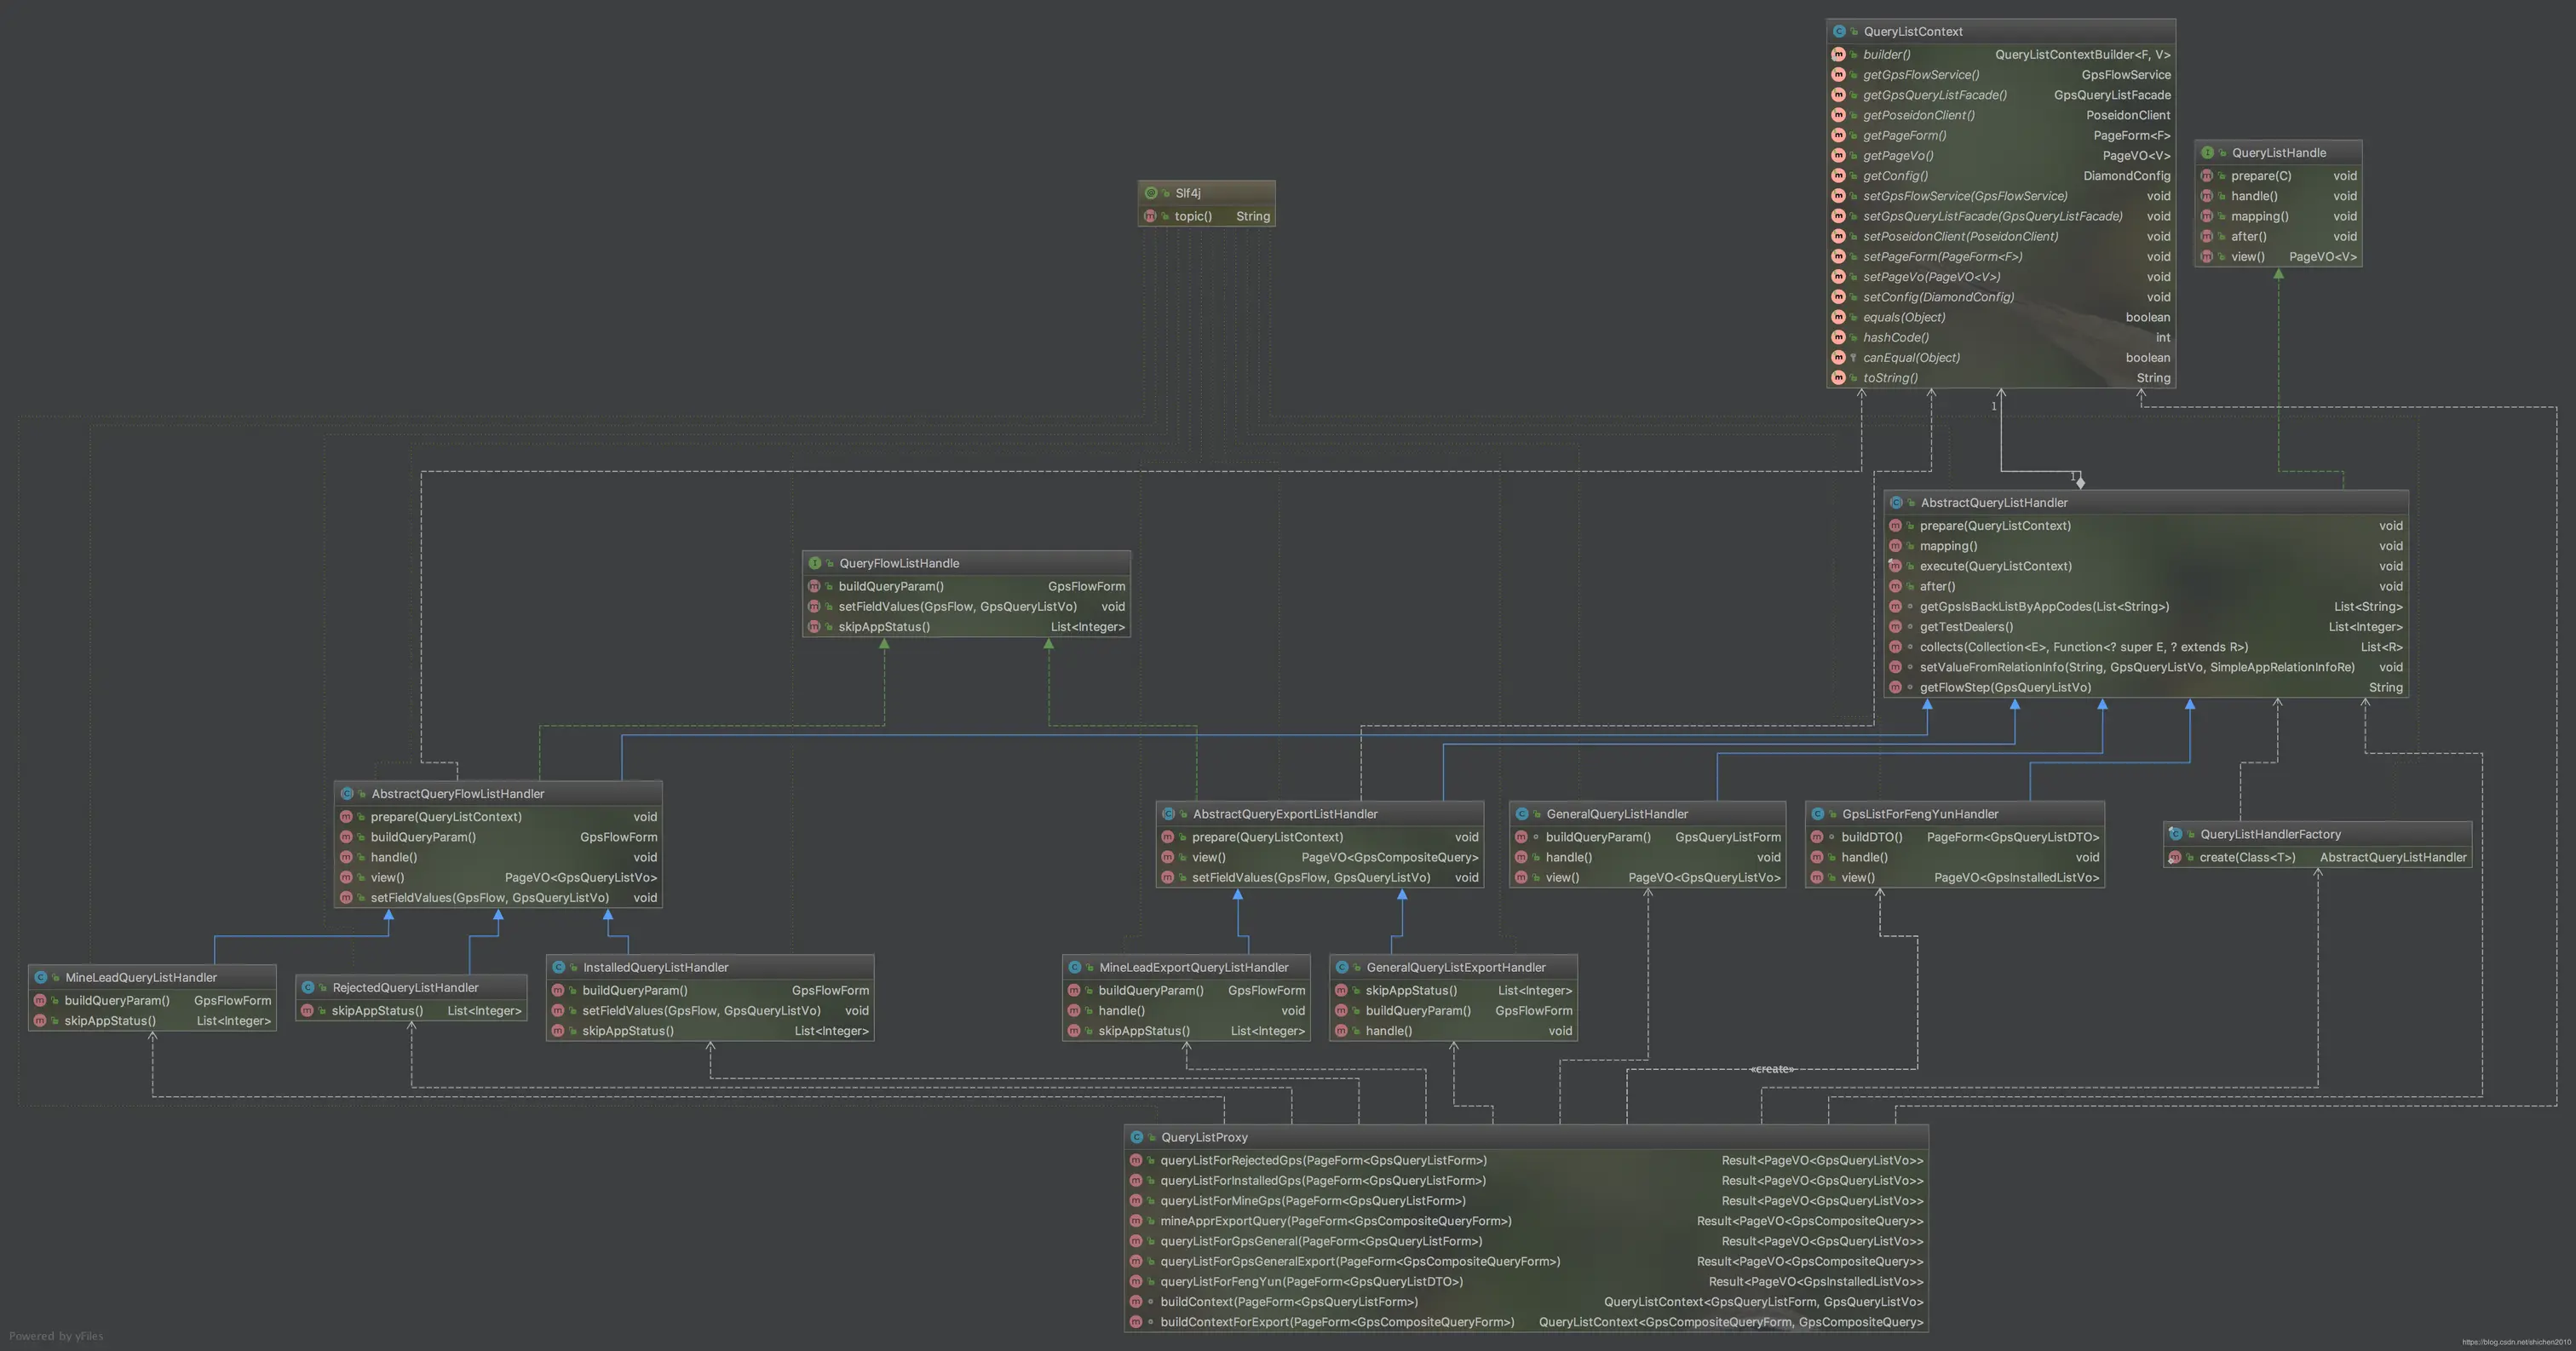
Task: Click the QueryFlowListHandle interface icon
Action: [814, 564]
